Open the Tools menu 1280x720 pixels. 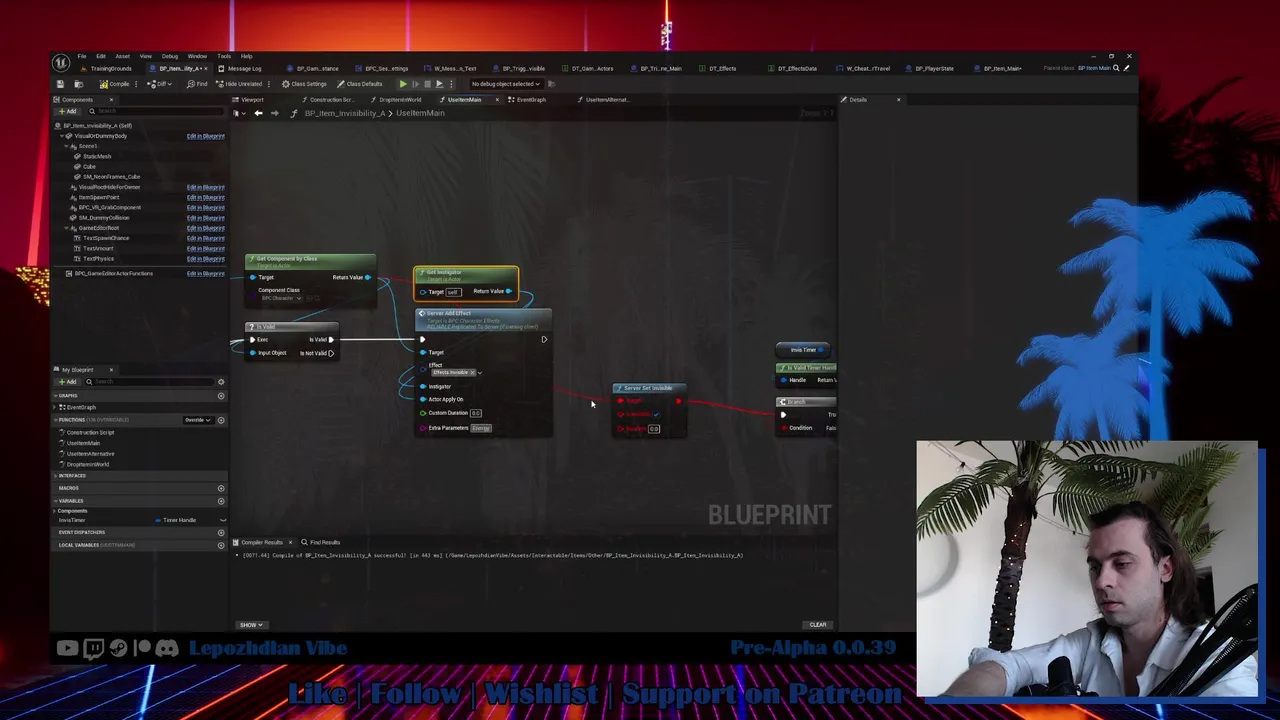pyautogui.click(x=224, y=56)
